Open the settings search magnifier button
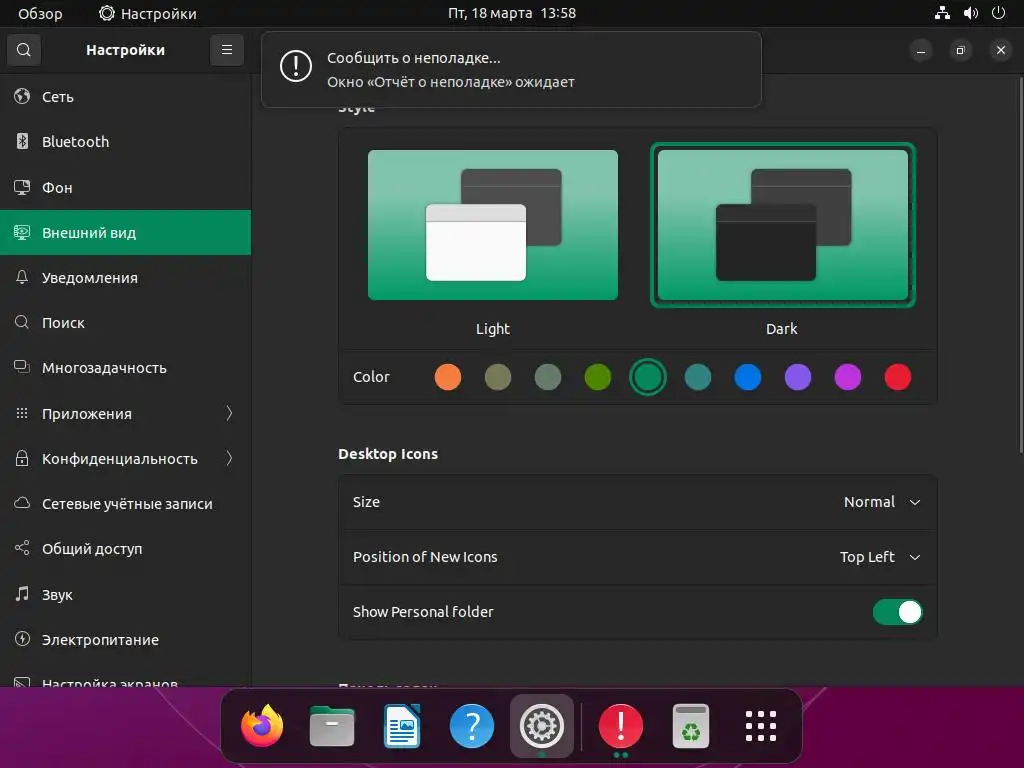Viewport: 1024px width, 768px height. pos(24,50)
